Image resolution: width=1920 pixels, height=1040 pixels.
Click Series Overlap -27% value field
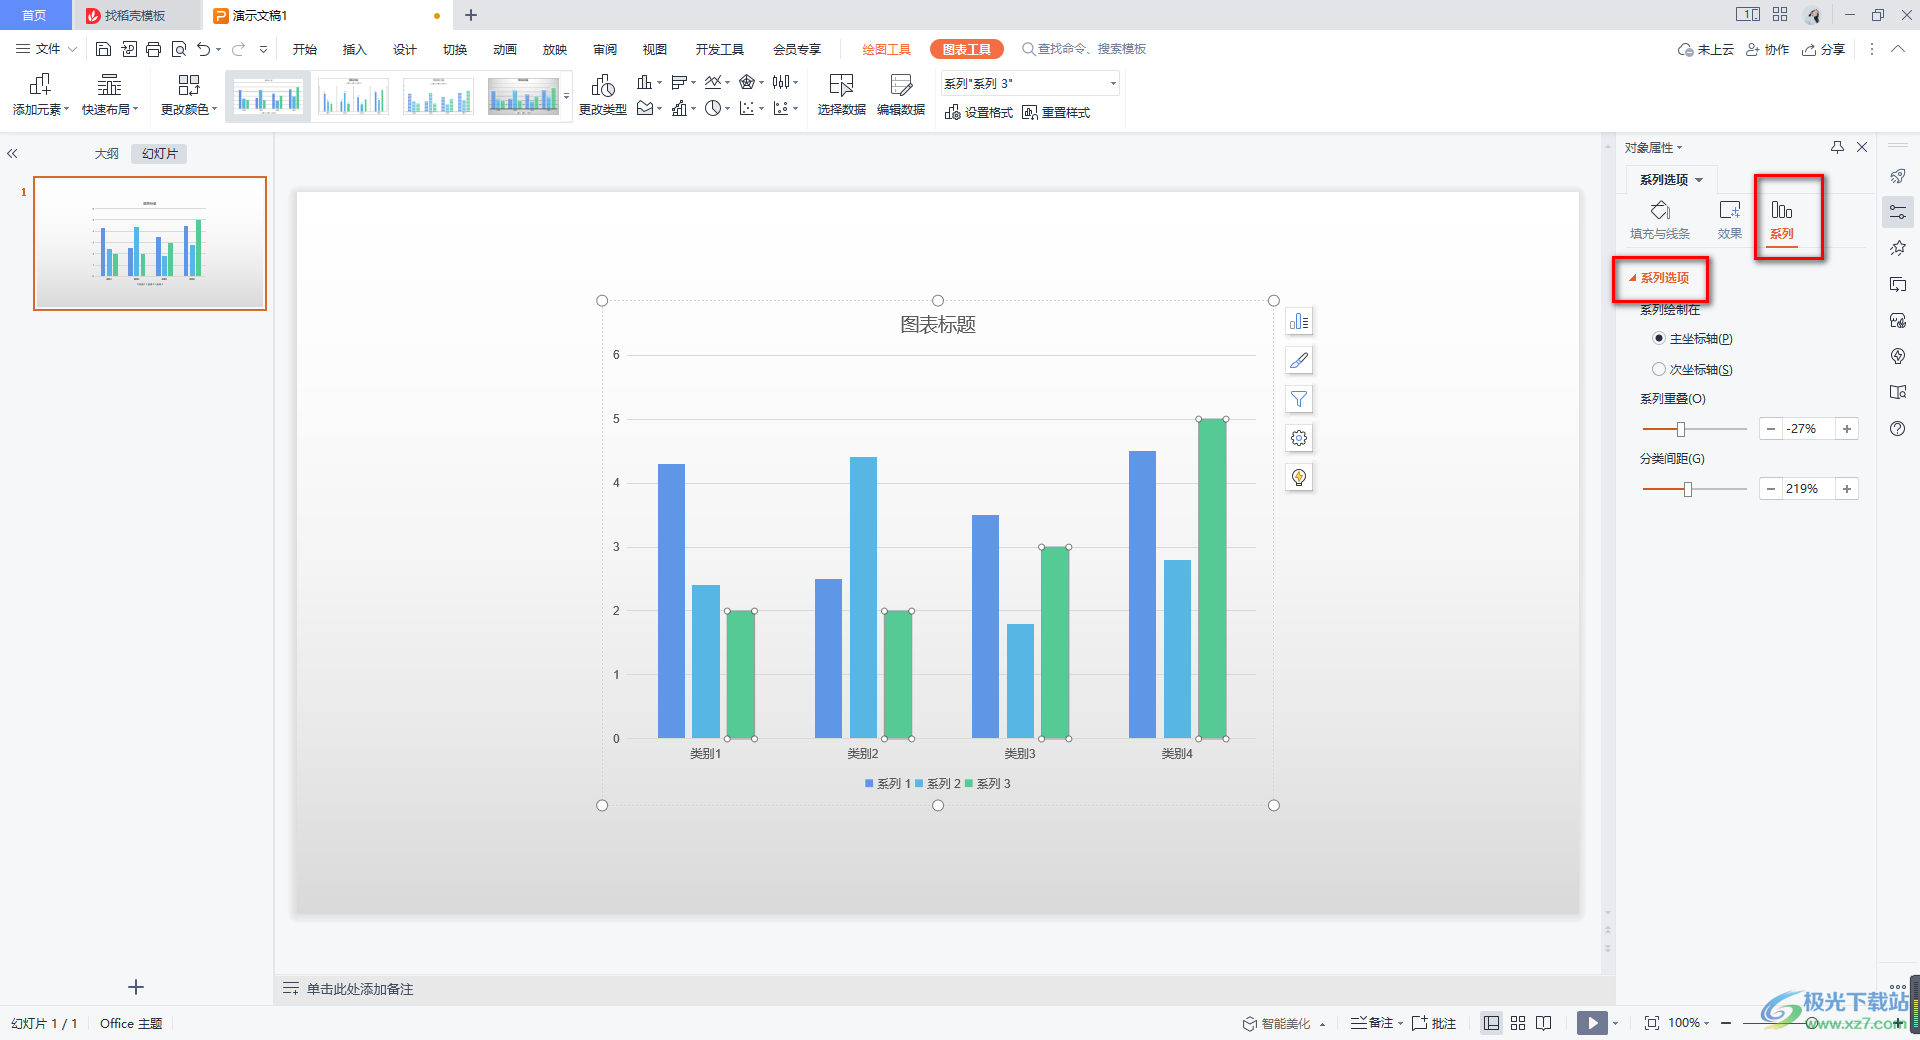coord(1808,429)
